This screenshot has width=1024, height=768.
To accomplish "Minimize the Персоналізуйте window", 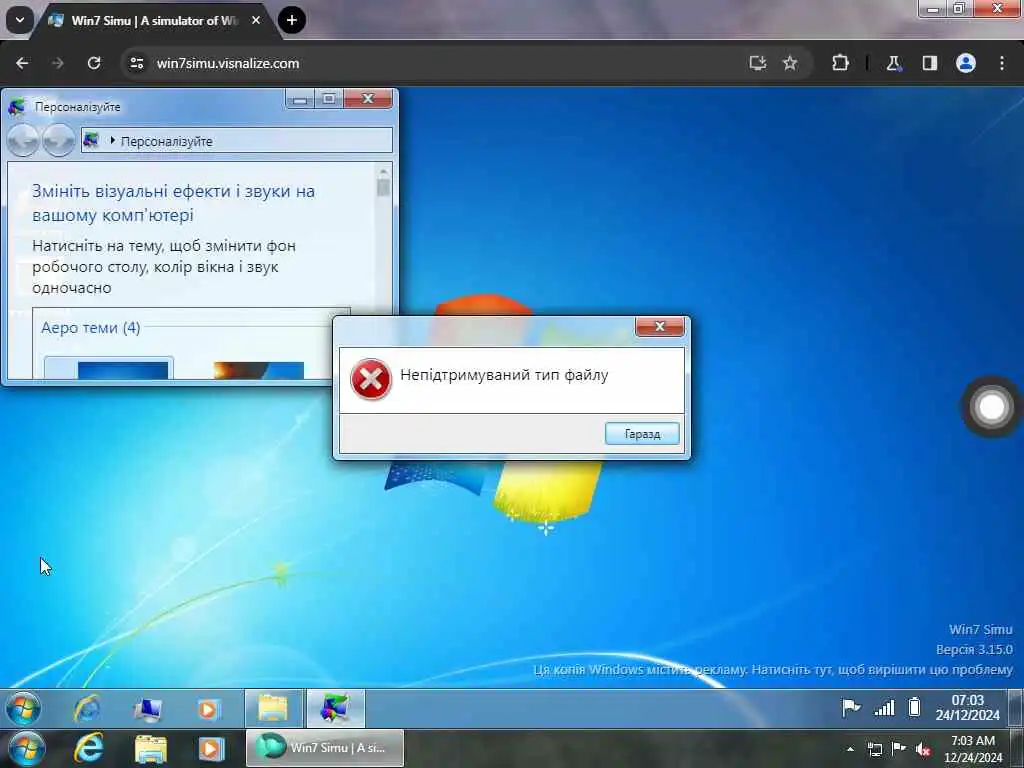I will point(300,99).
